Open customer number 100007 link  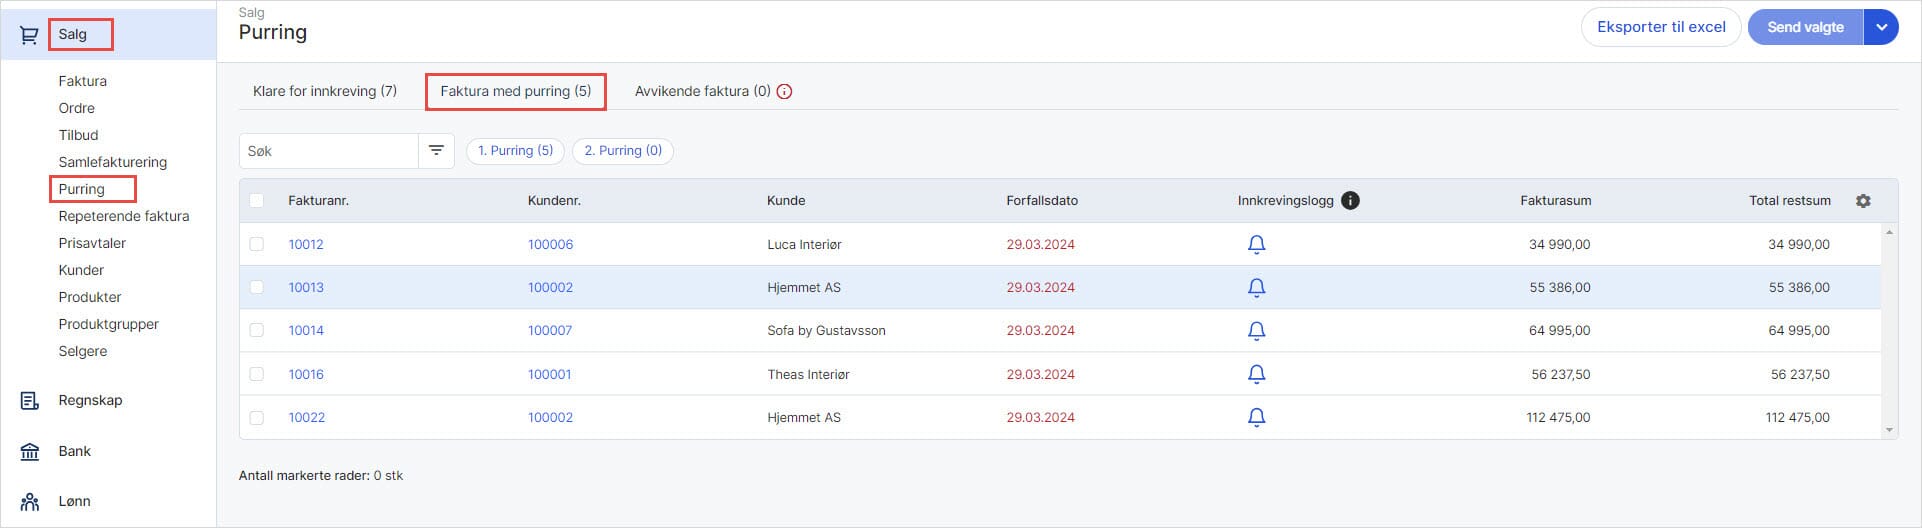point(550,330)
